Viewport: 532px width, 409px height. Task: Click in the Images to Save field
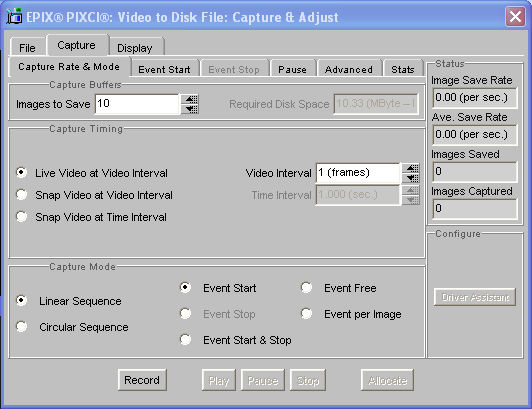(137, 104)
